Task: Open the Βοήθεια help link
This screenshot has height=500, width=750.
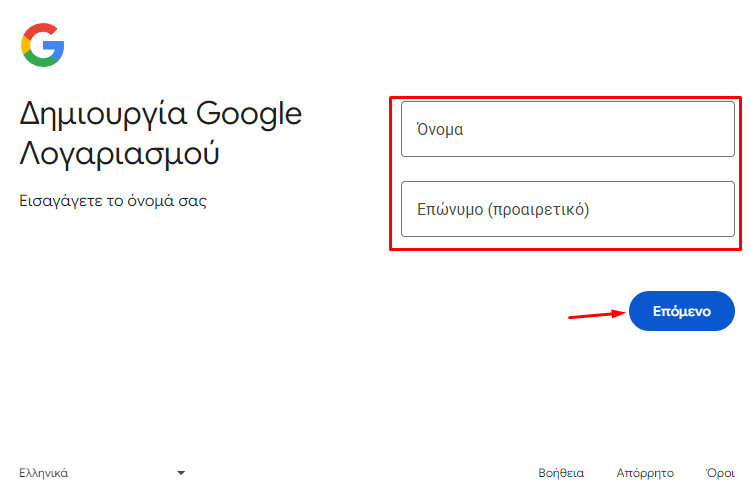Action: pos(561,473)
